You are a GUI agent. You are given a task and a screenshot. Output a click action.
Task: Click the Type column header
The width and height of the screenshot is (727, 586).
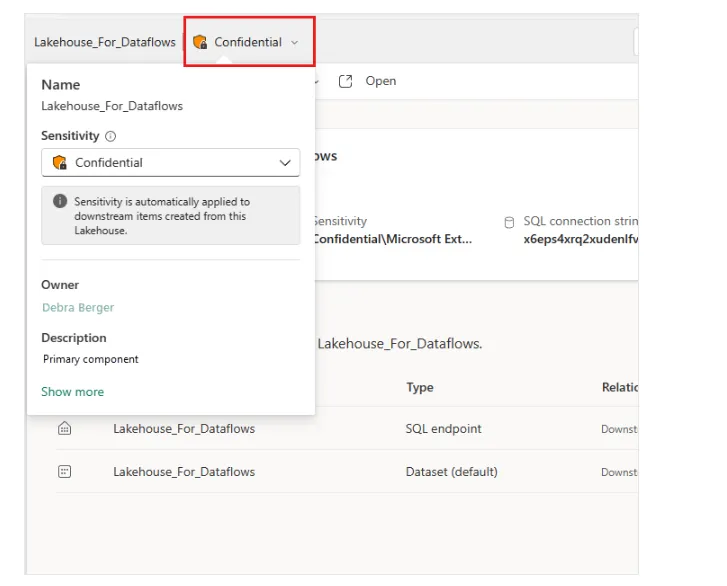pyautogui.click(x=420, y=387)
